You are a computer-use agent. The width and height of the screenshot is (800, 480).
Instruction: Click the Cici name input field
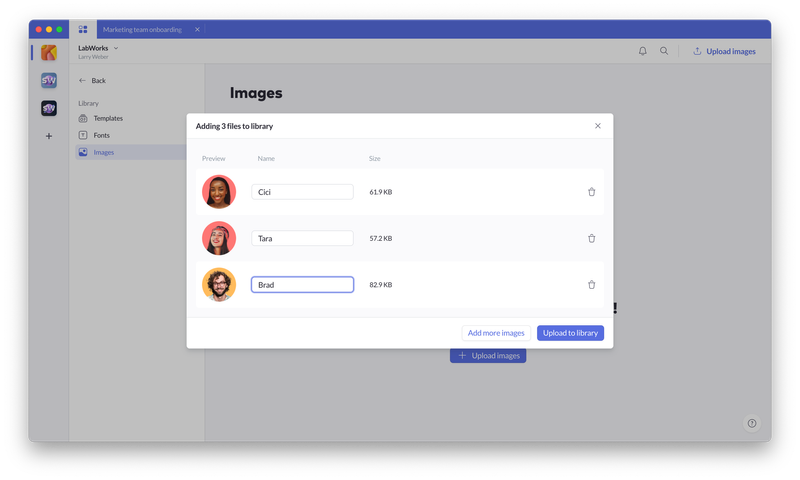coord(302,192)
